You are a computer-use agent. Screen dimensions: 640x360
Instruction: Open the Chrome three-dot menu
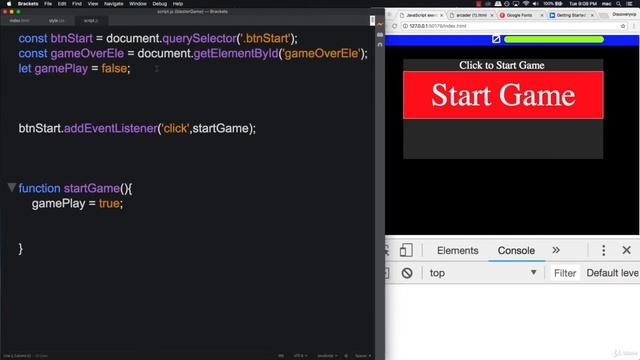click(634, 26)
